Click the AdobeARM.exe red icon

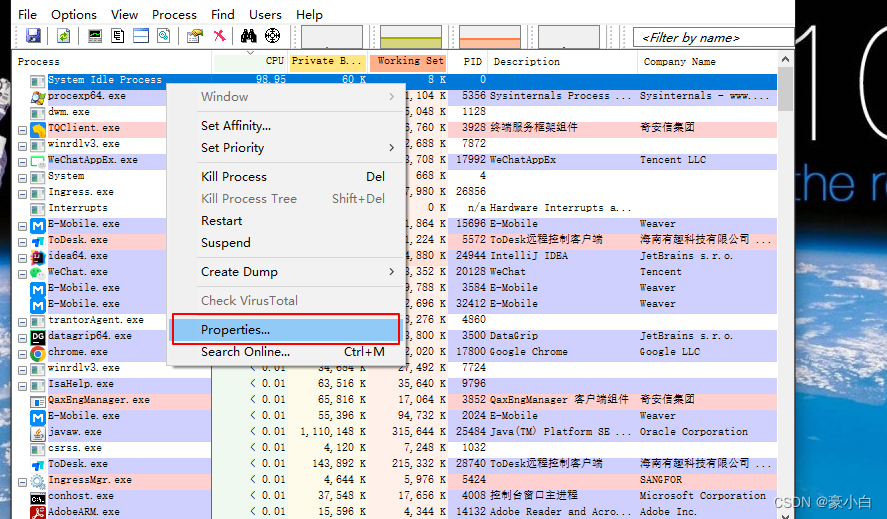(x=38, y=512)
